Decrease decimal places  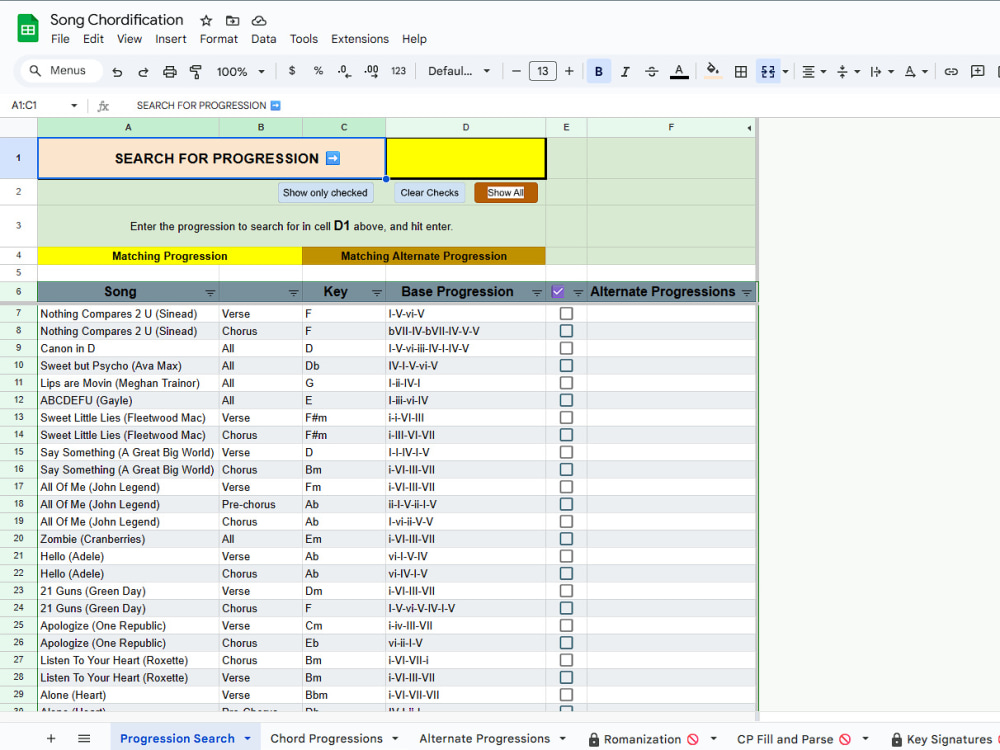tap(344, 71)
